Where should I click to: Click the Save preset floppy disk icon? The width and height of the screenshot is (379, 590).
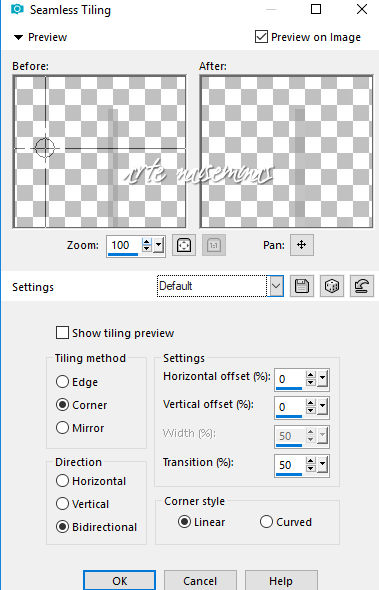click(x=302, y=286)
